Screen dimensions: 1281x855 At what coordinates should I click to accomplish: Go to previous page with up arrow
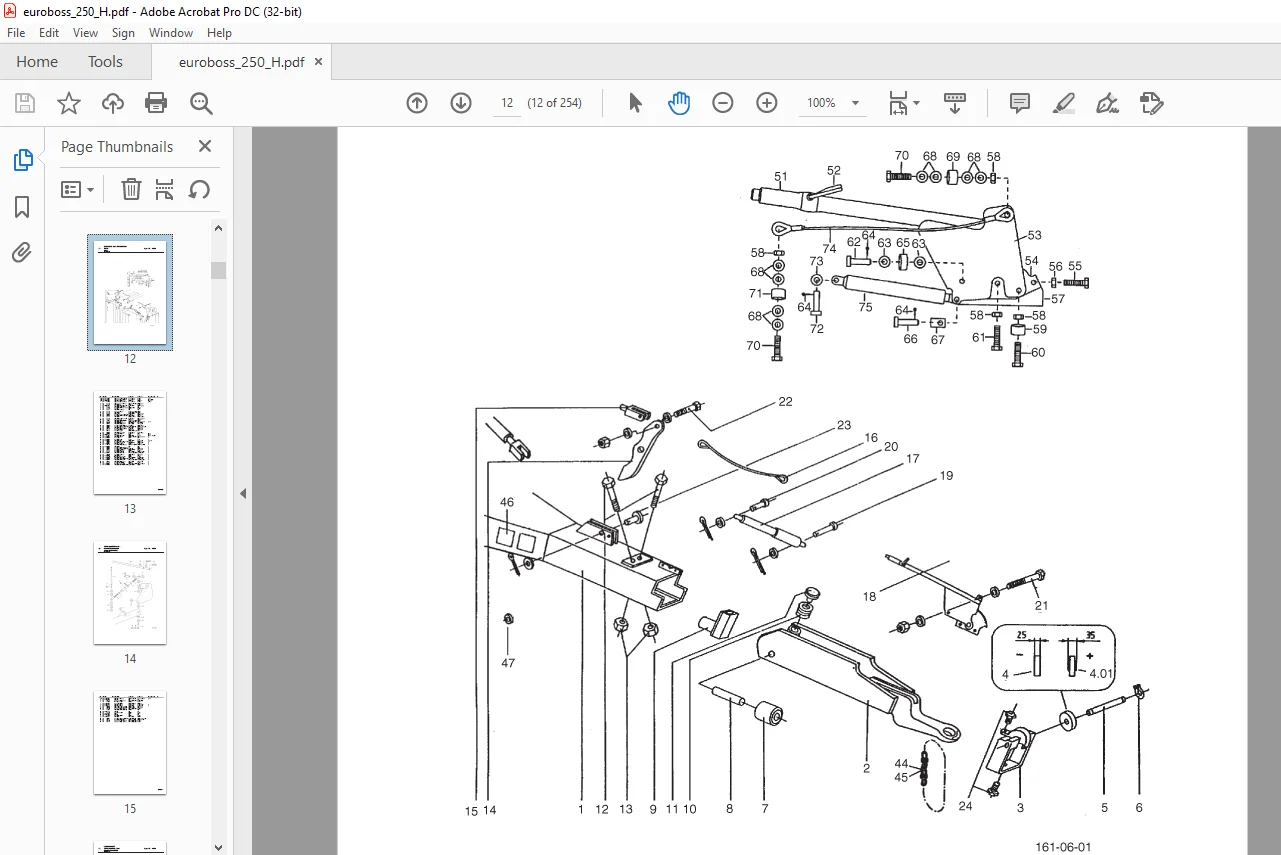point(417,103)
